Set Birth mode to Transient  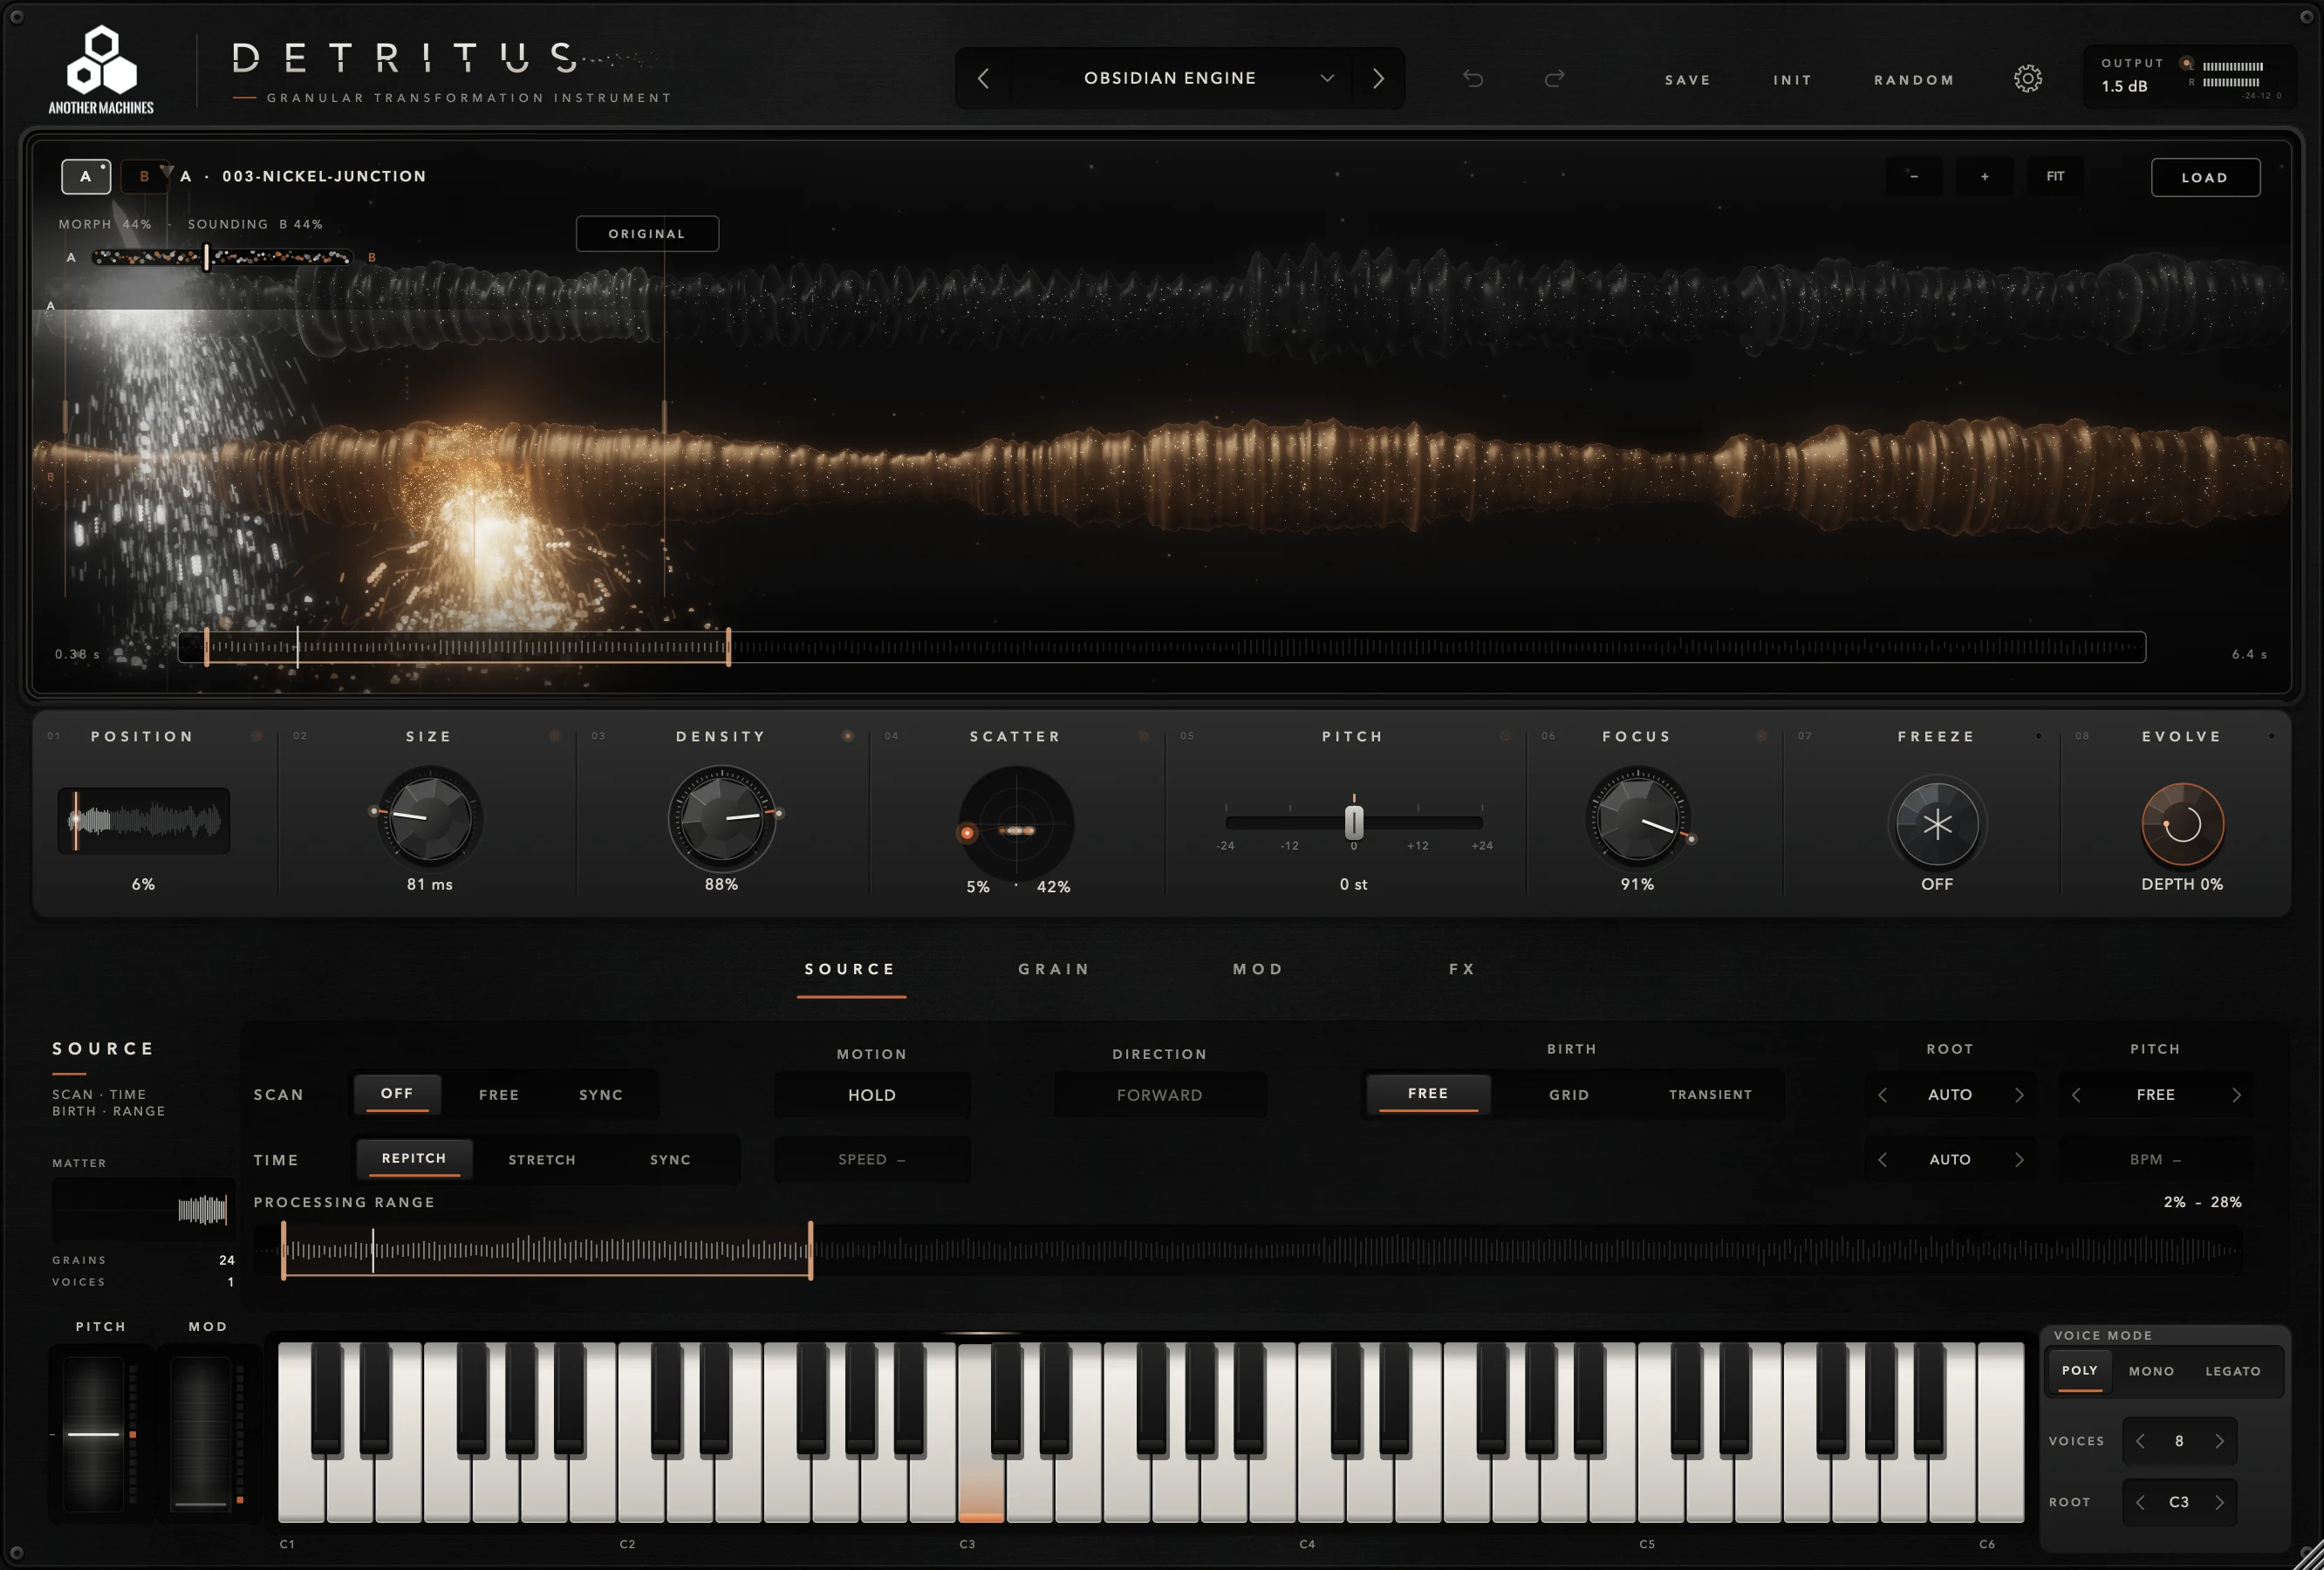1710,1095
